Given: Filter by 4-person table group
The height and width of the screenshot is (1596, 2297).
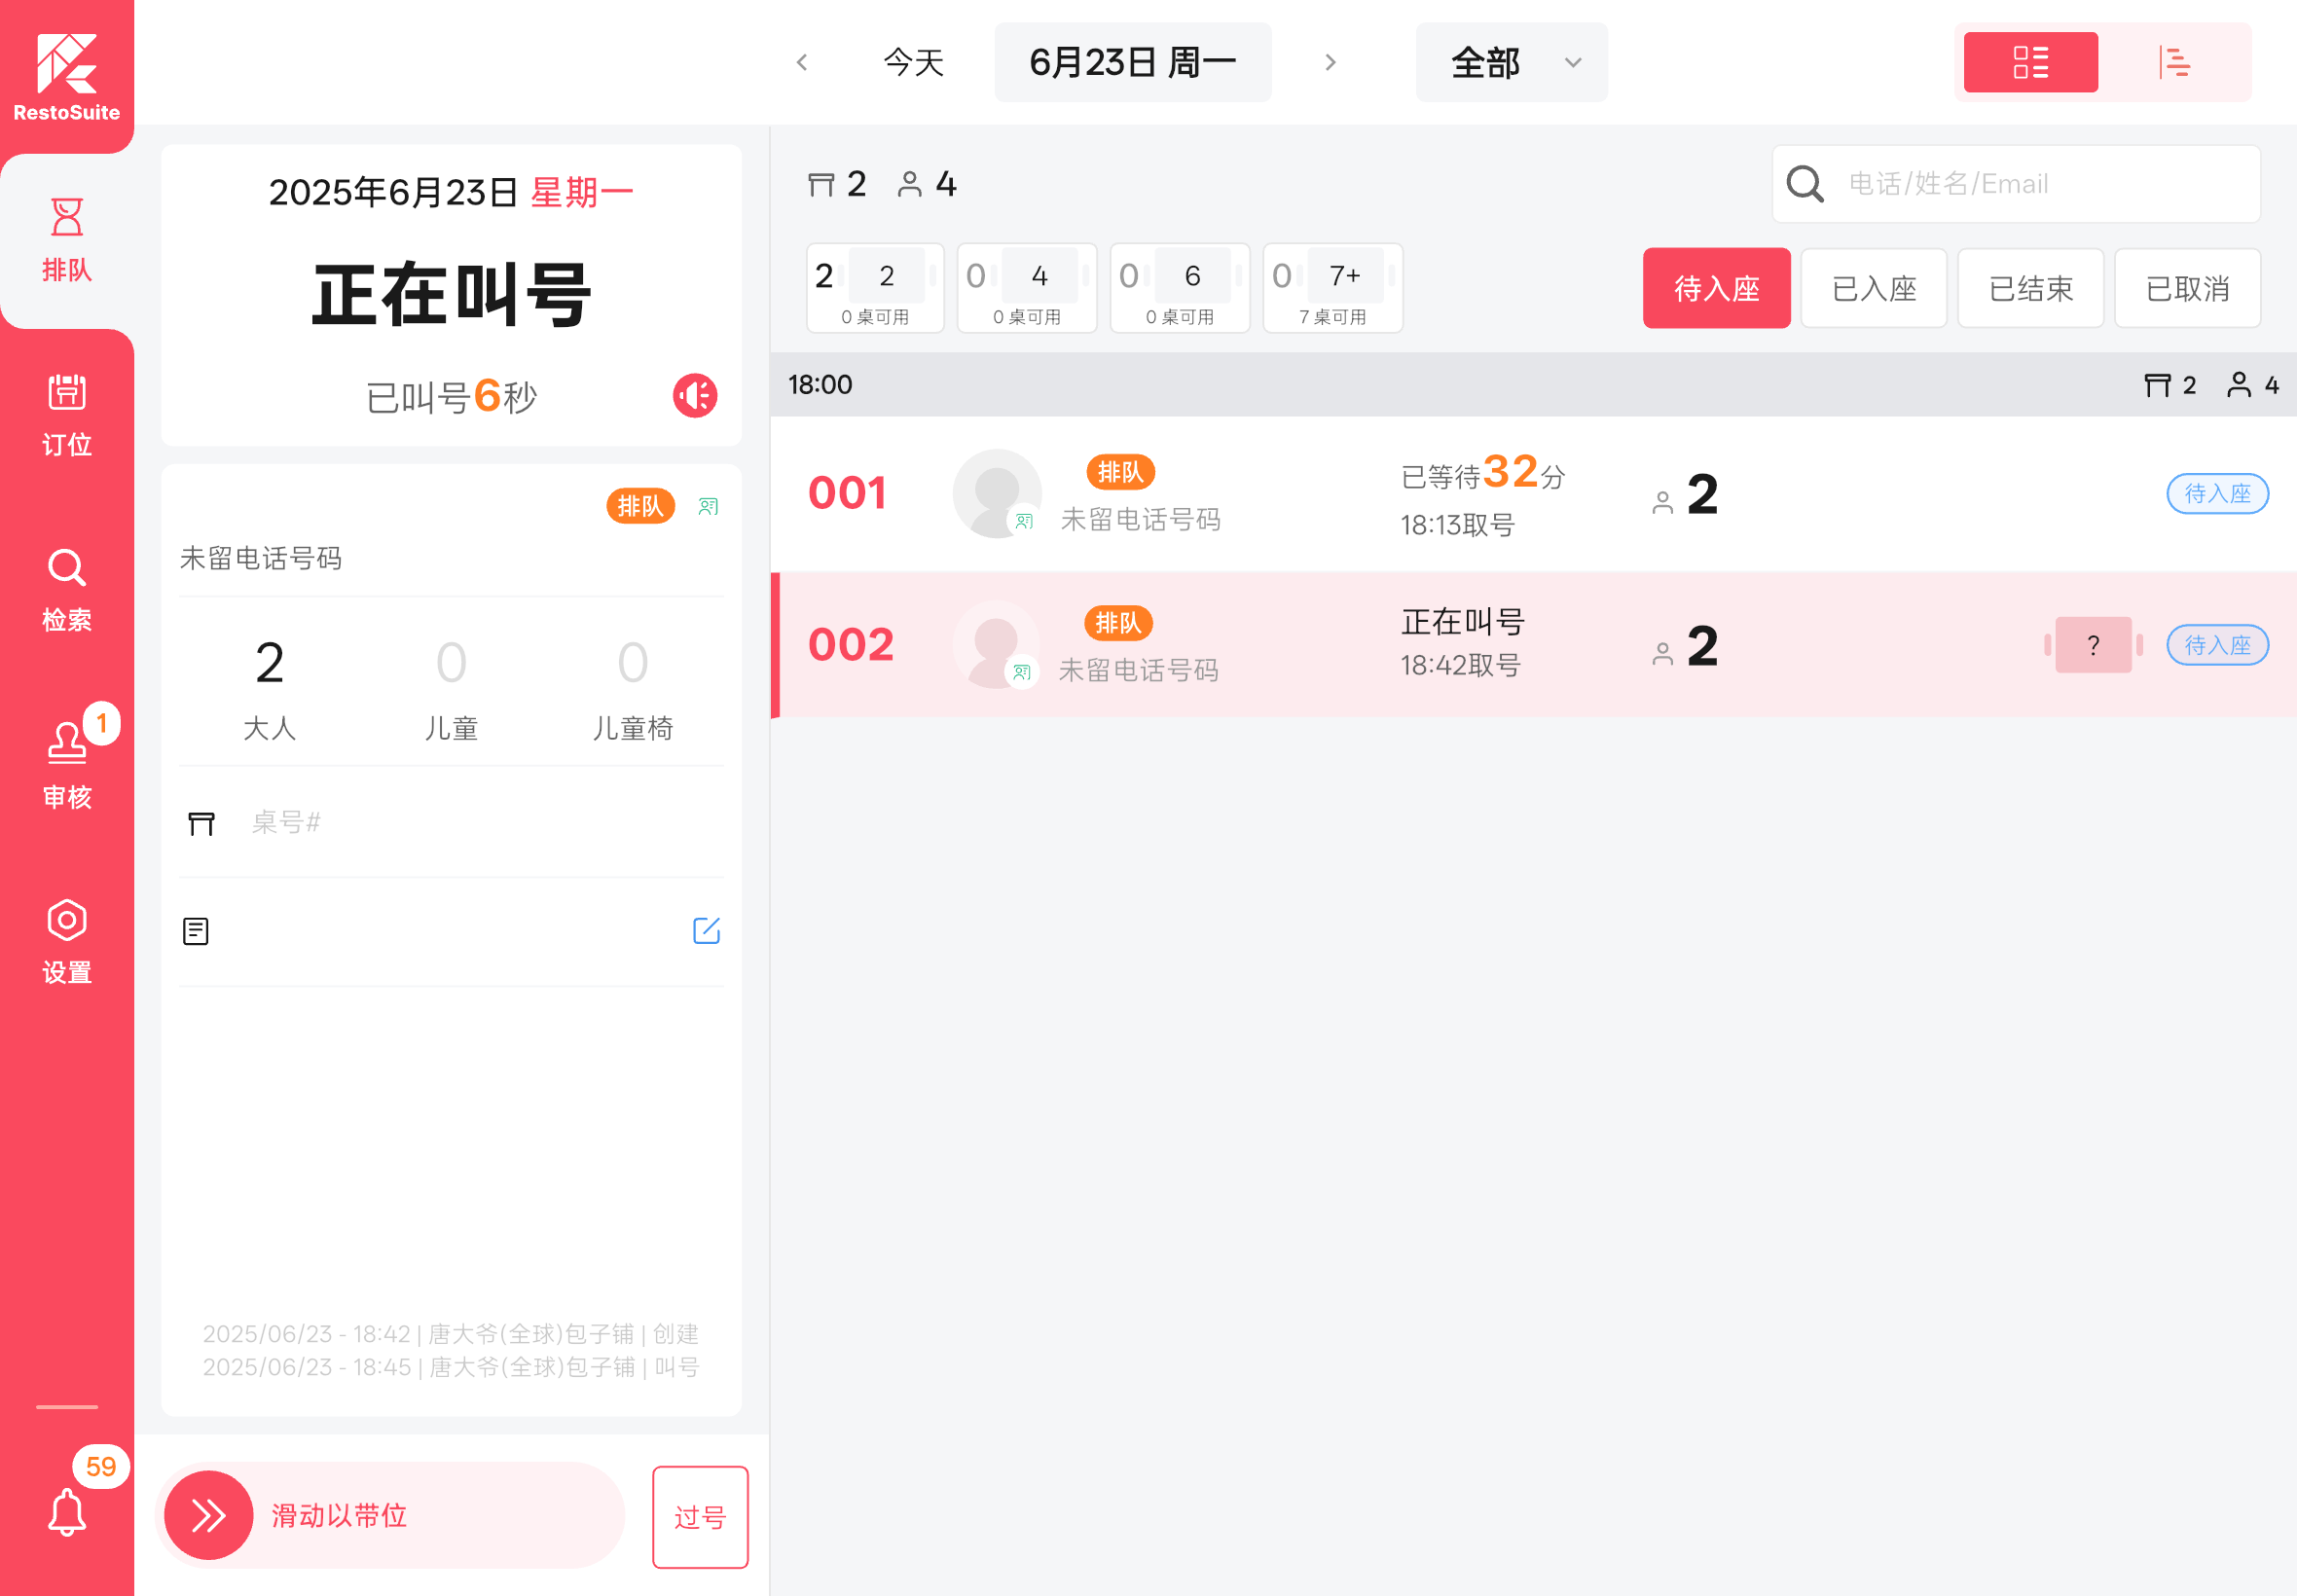Looking at the screenshot, I should point(1027,288).
